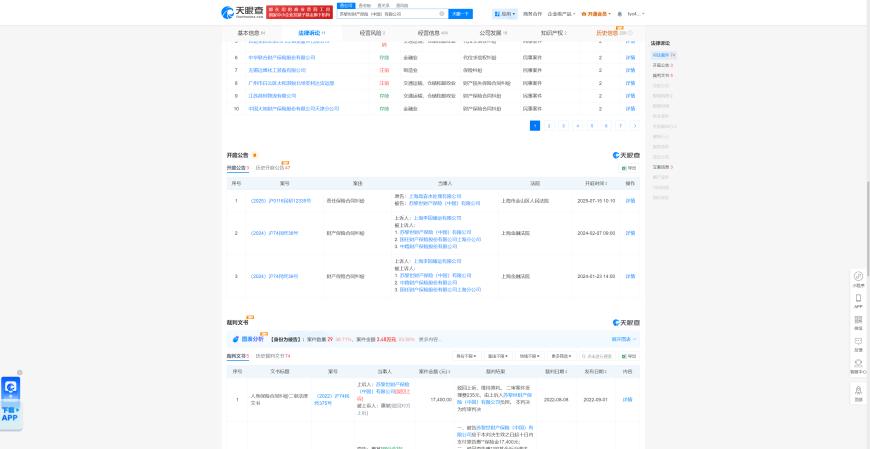Viewport: 870px width, 449px height.
Task: Go to page 2 of the pagination
Action: point(549,126)
